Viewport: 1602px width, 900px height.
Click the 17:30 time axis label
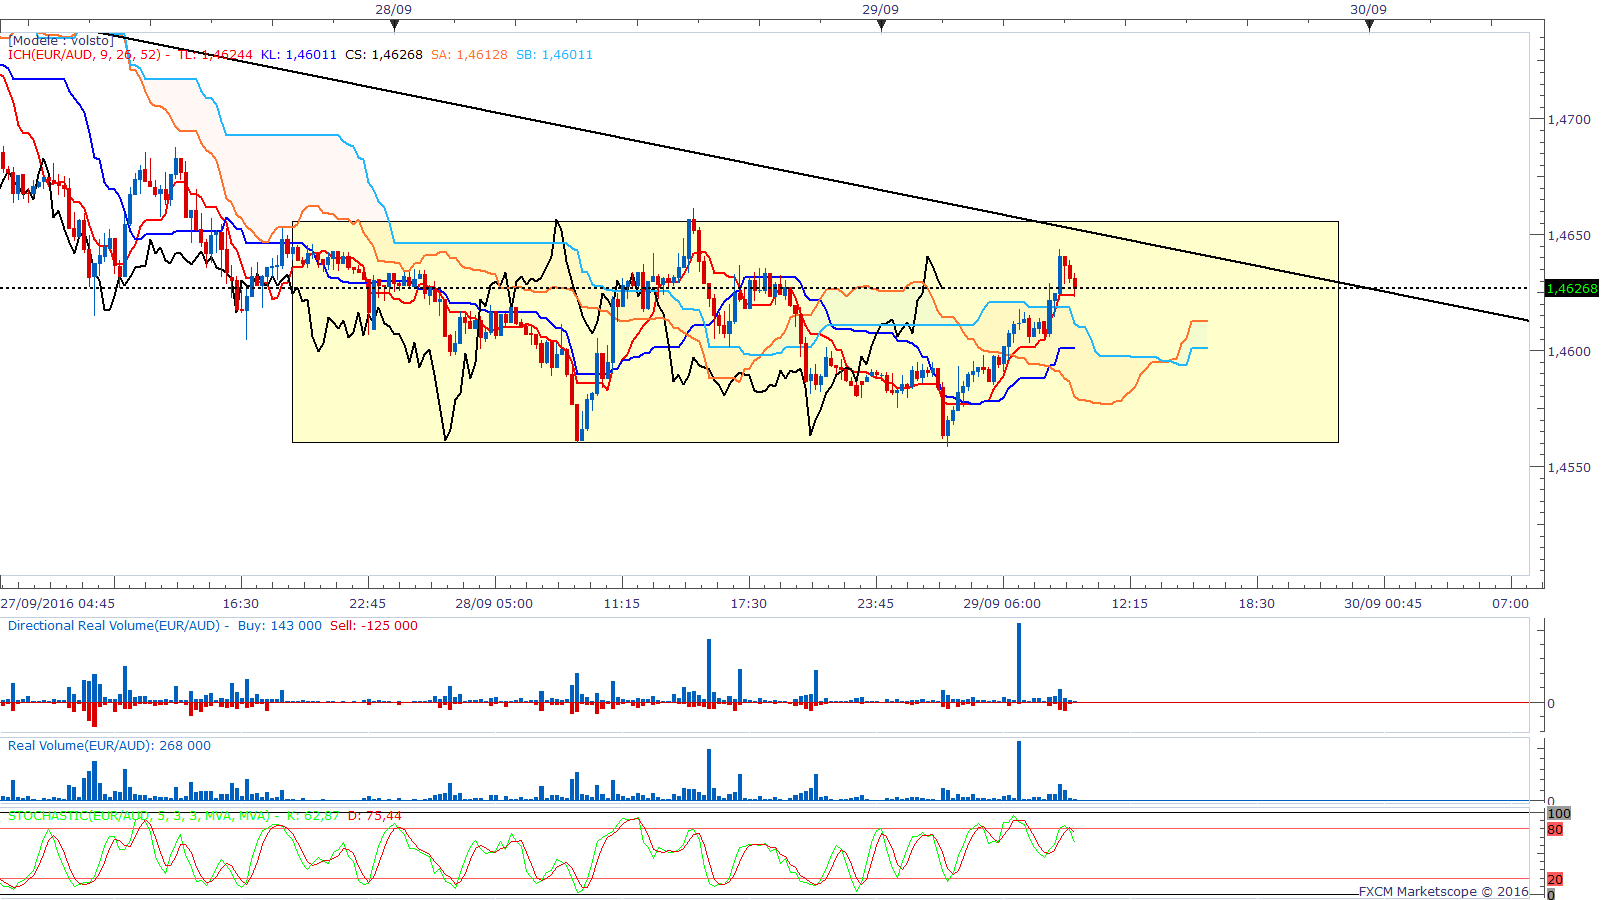(x=749, y=603)
